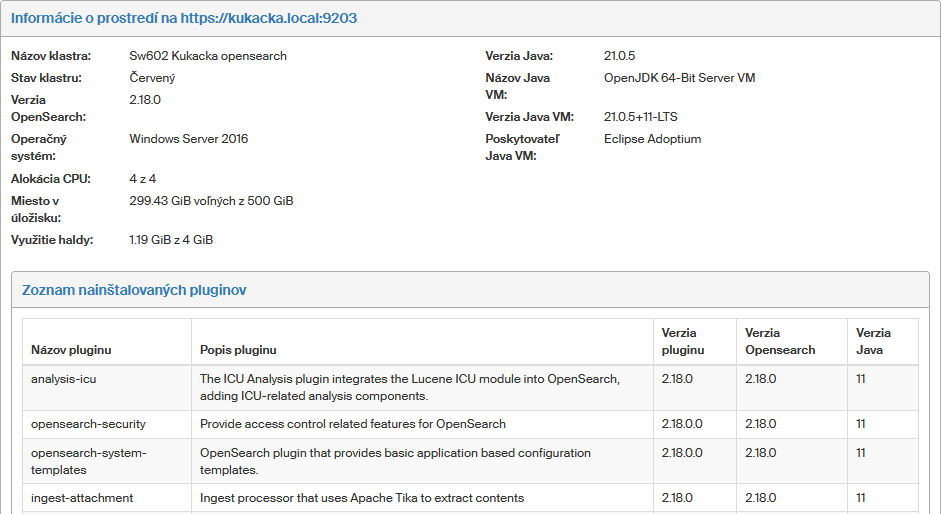Click the cluster status value 'Červený'
This screenshot has height=514, width=941.
coord(152,78)
